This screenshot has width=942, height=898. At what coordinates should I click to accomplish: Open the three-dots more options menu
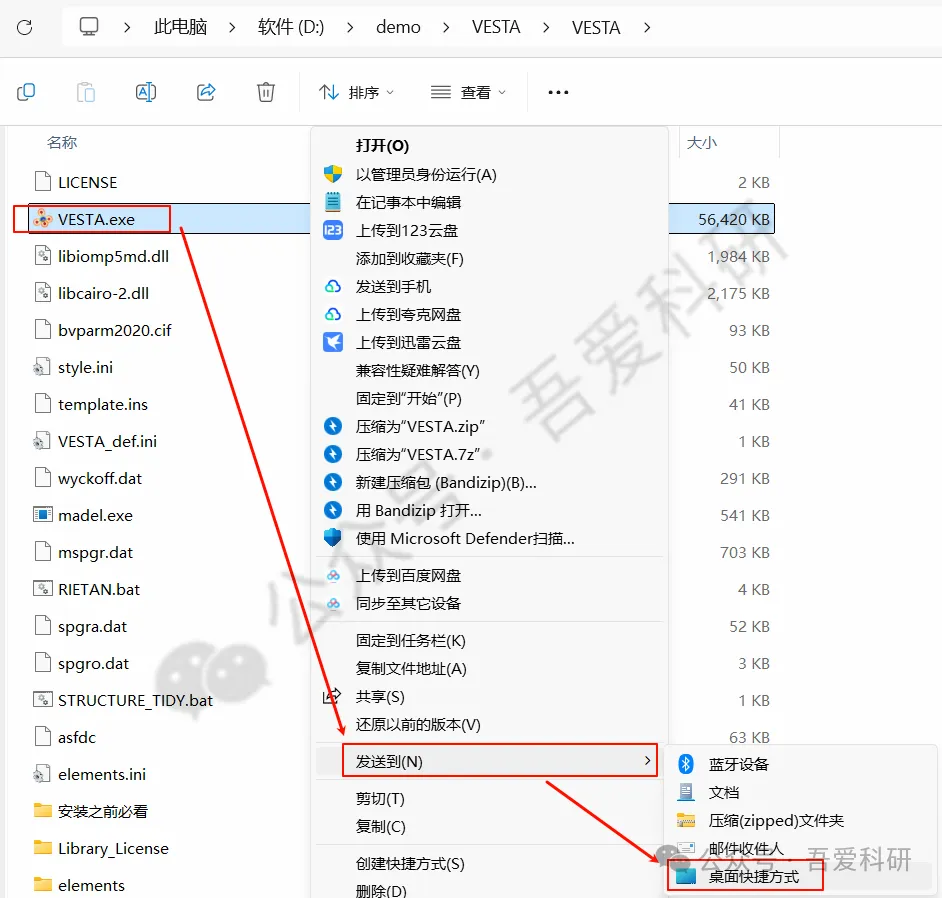pos(558,93)
